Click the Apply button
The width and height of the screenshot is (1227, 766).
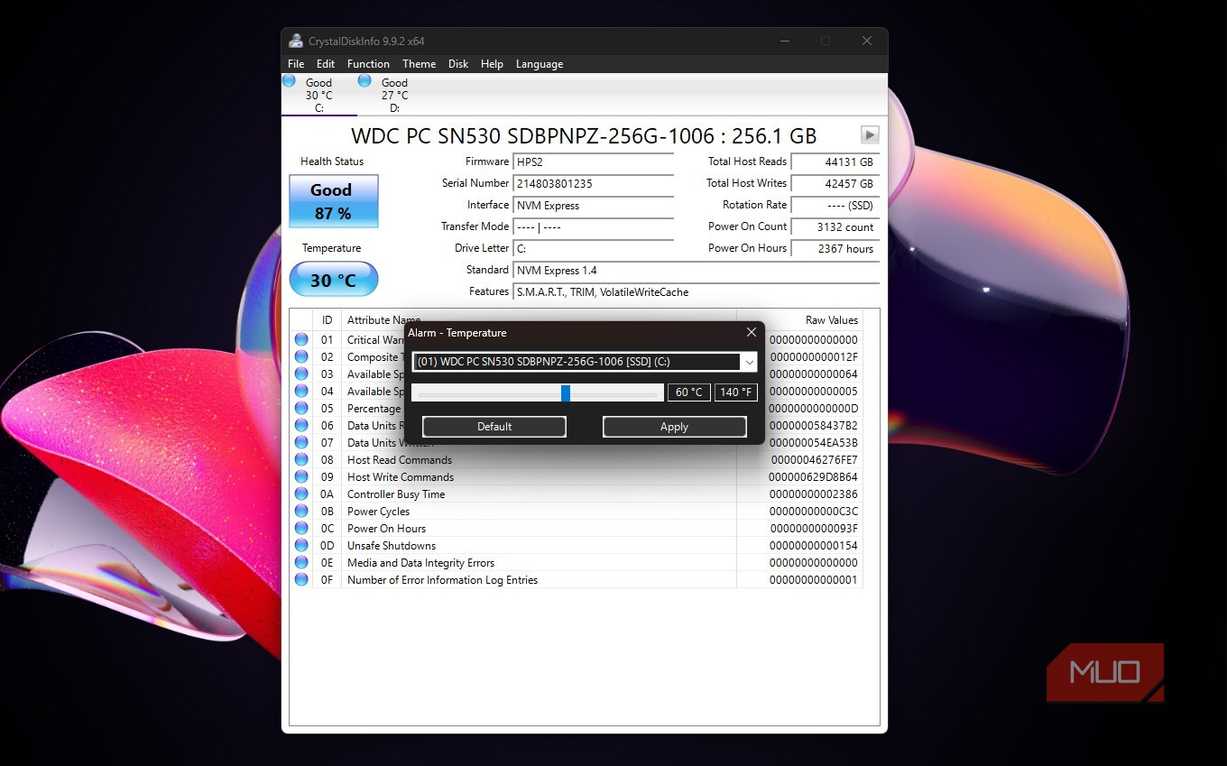tap(674, 427)
